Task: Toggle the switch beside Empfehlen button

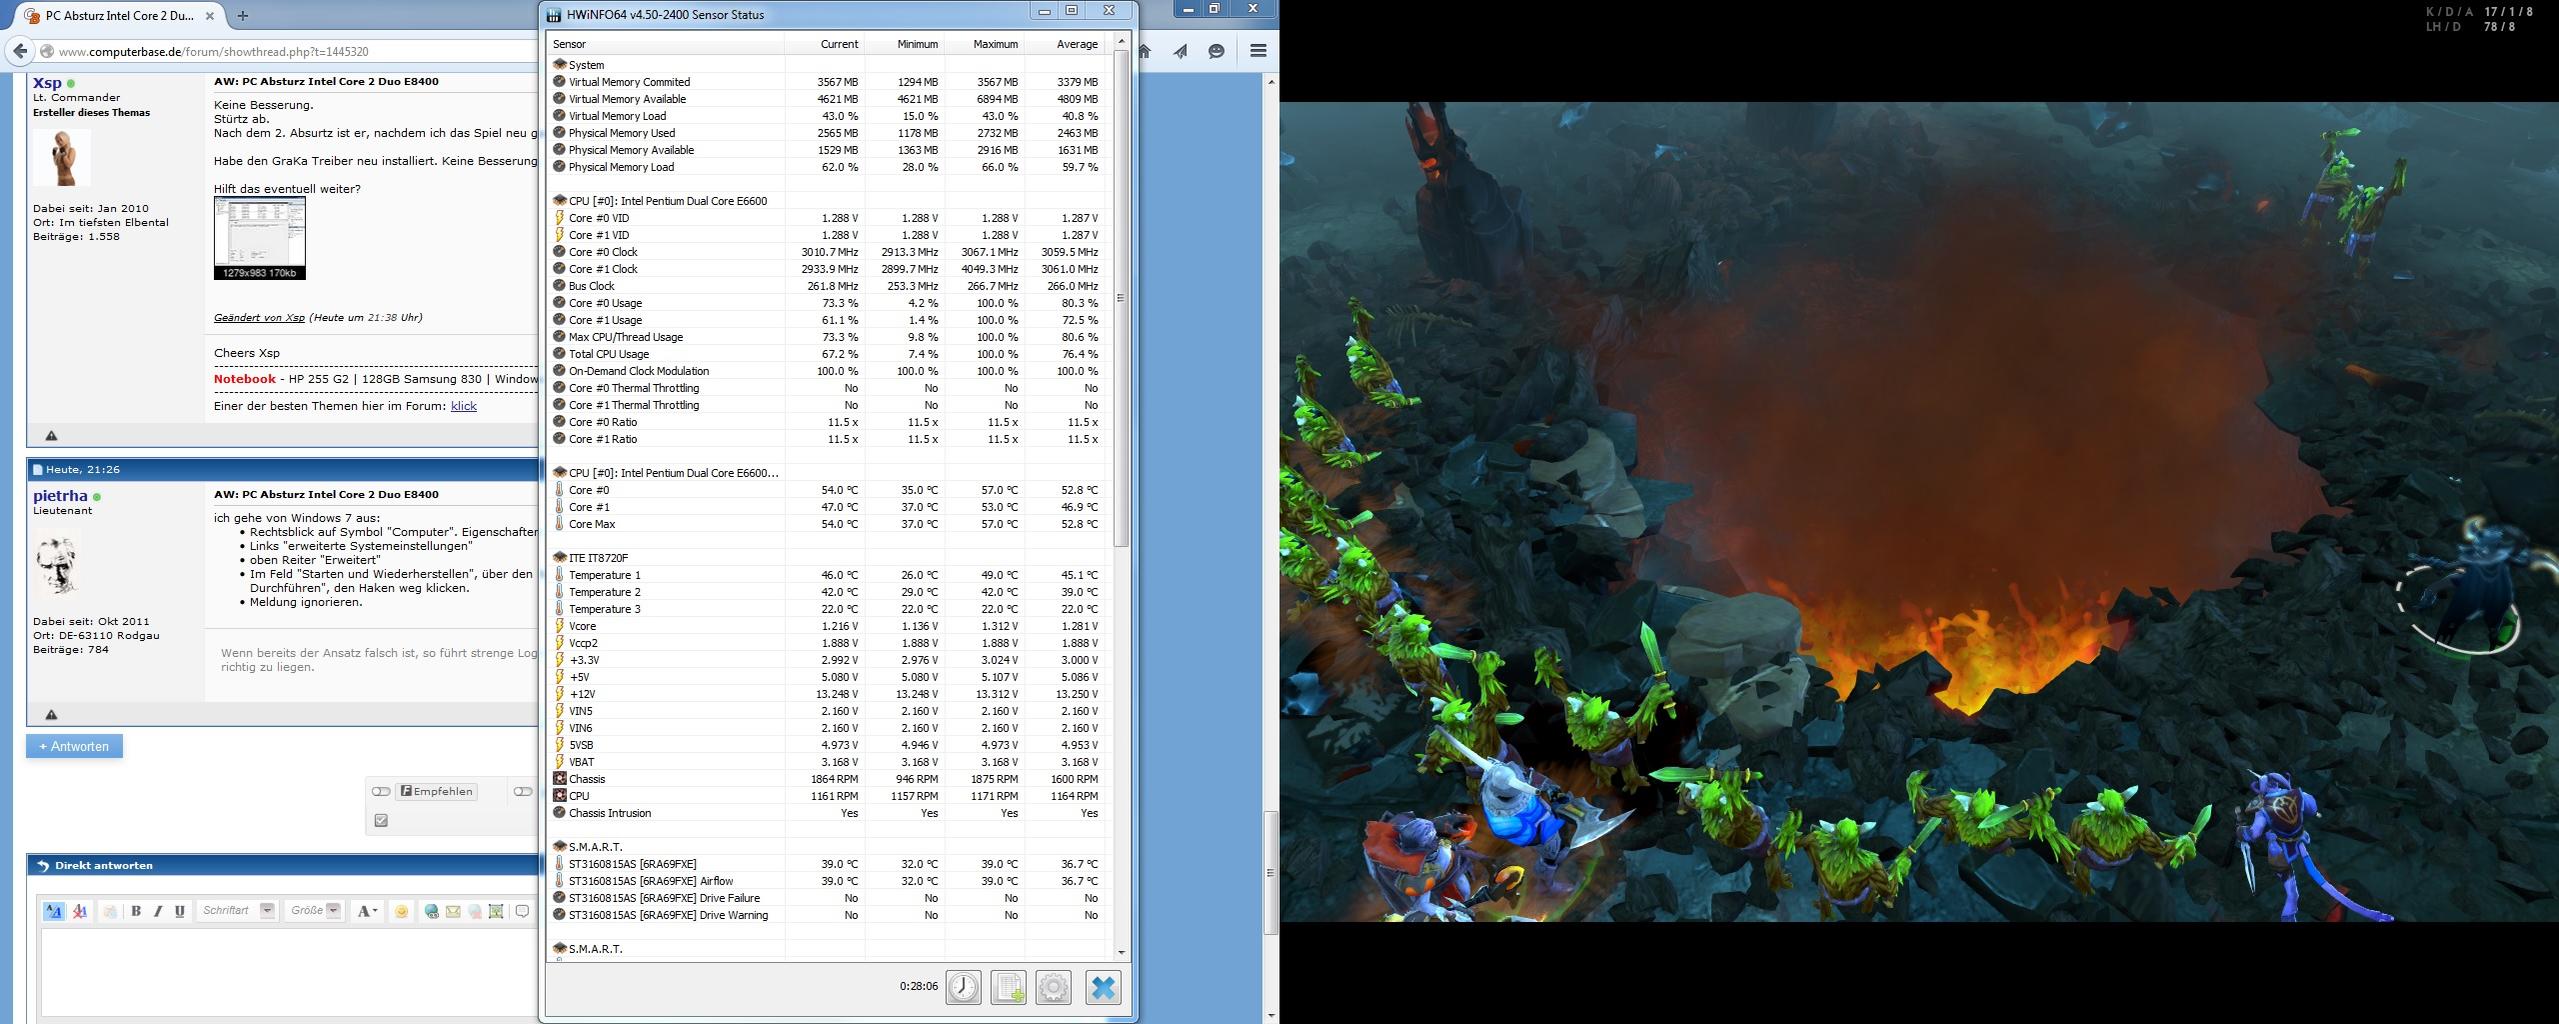Action: (381, 791)
